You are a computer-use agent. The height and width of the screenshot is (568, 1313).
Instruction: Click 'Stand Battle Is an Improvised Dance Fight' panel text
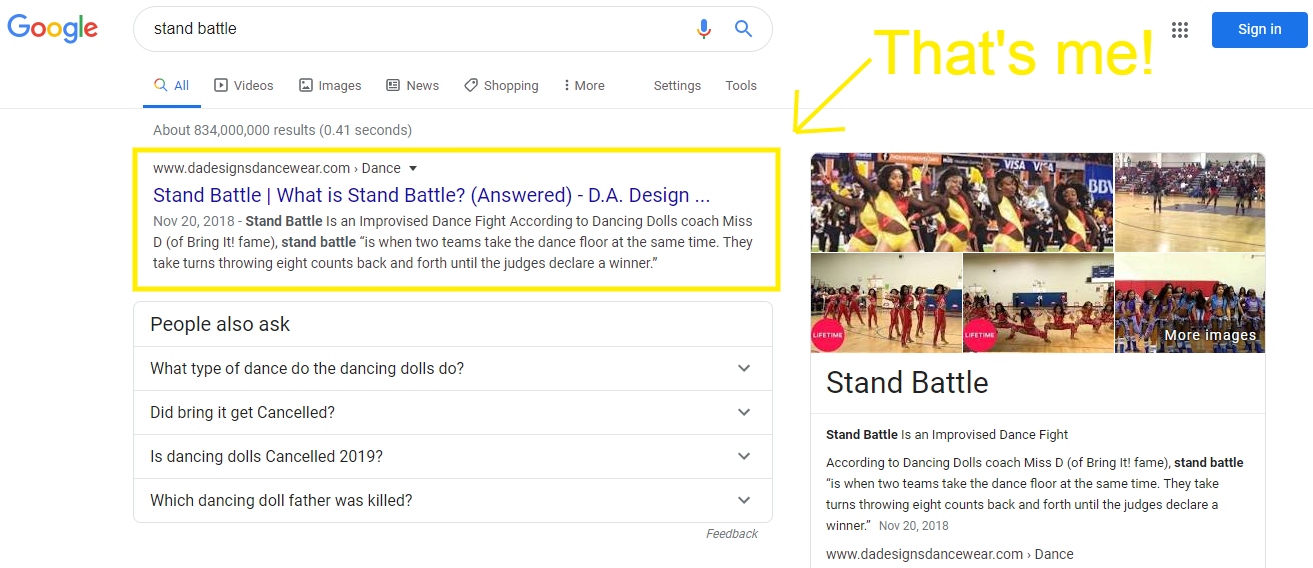click(947, 435)
